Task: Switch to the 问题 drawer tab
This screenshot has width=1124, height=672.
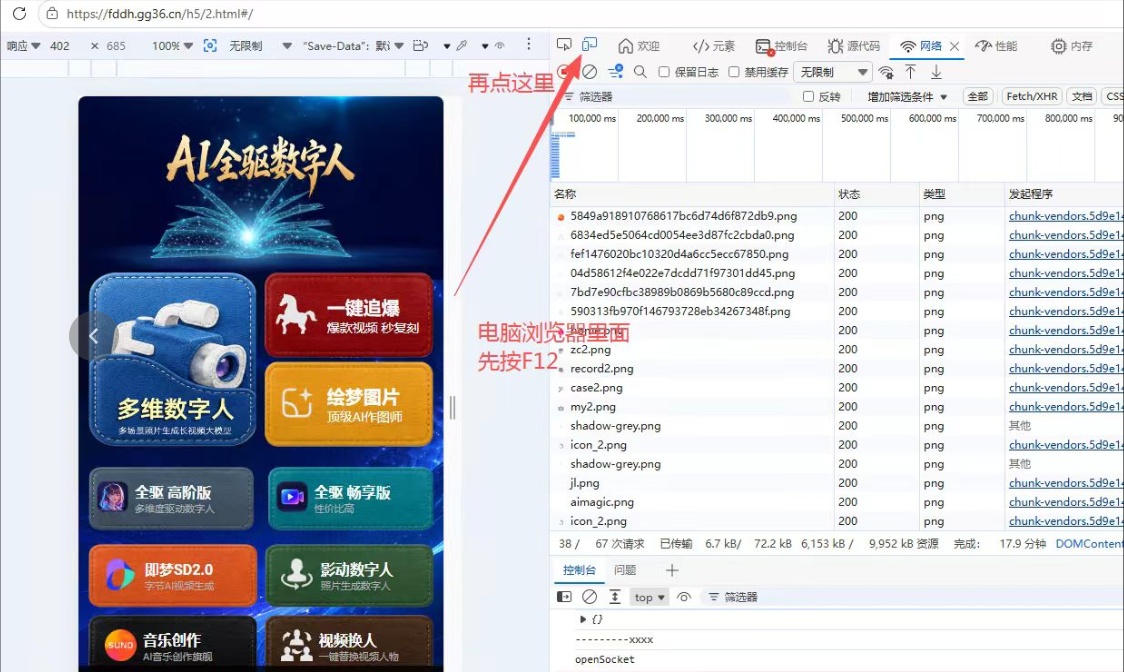Action: tap(625, 570)
